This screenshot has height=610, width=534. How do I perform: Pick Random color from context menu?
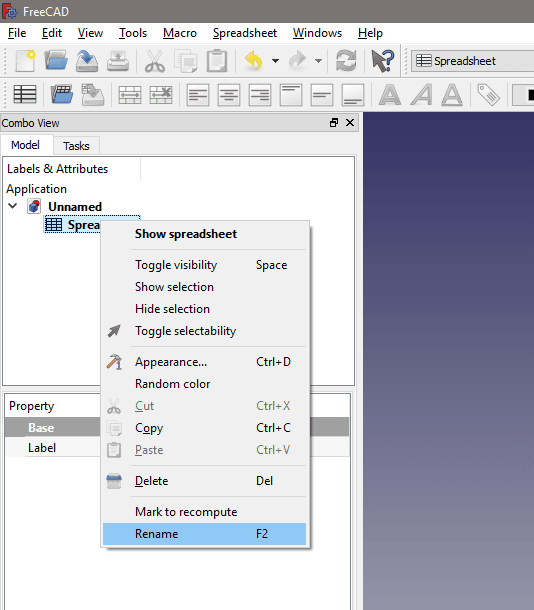click(x=205, y=384)
